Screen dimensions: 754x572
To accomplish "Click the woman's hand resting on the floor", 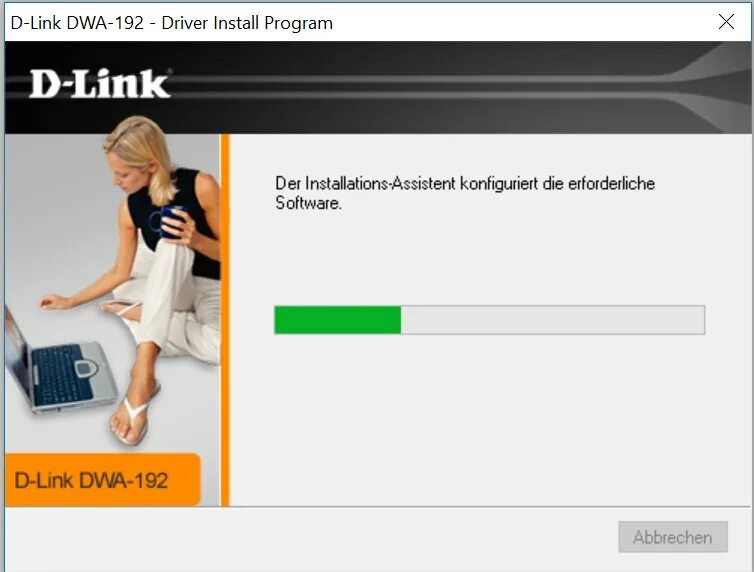I will [x=54, y=302].
